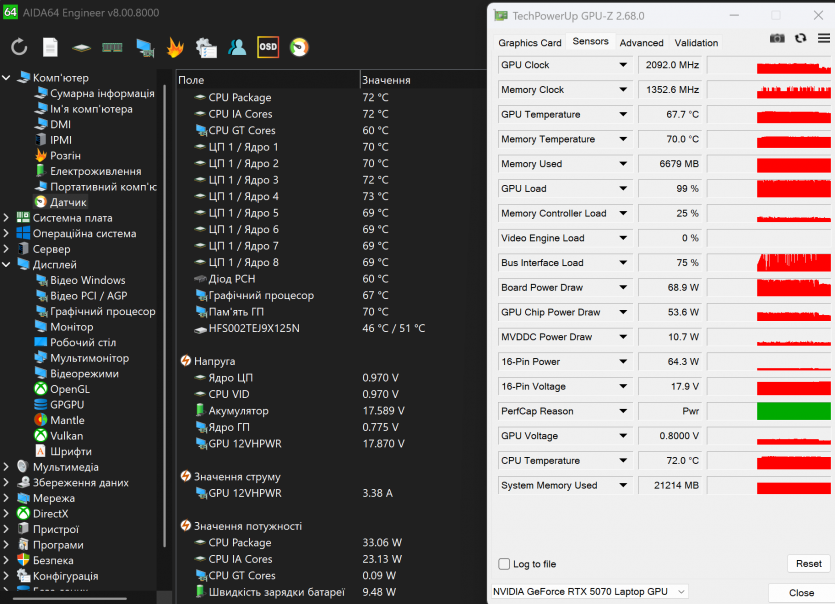Image resolution: width=835 pixels, height=604 pixels.
Task: Open the GPU Clock sensor dropdown
Action: pyautogui.click(x=623, y=65)
